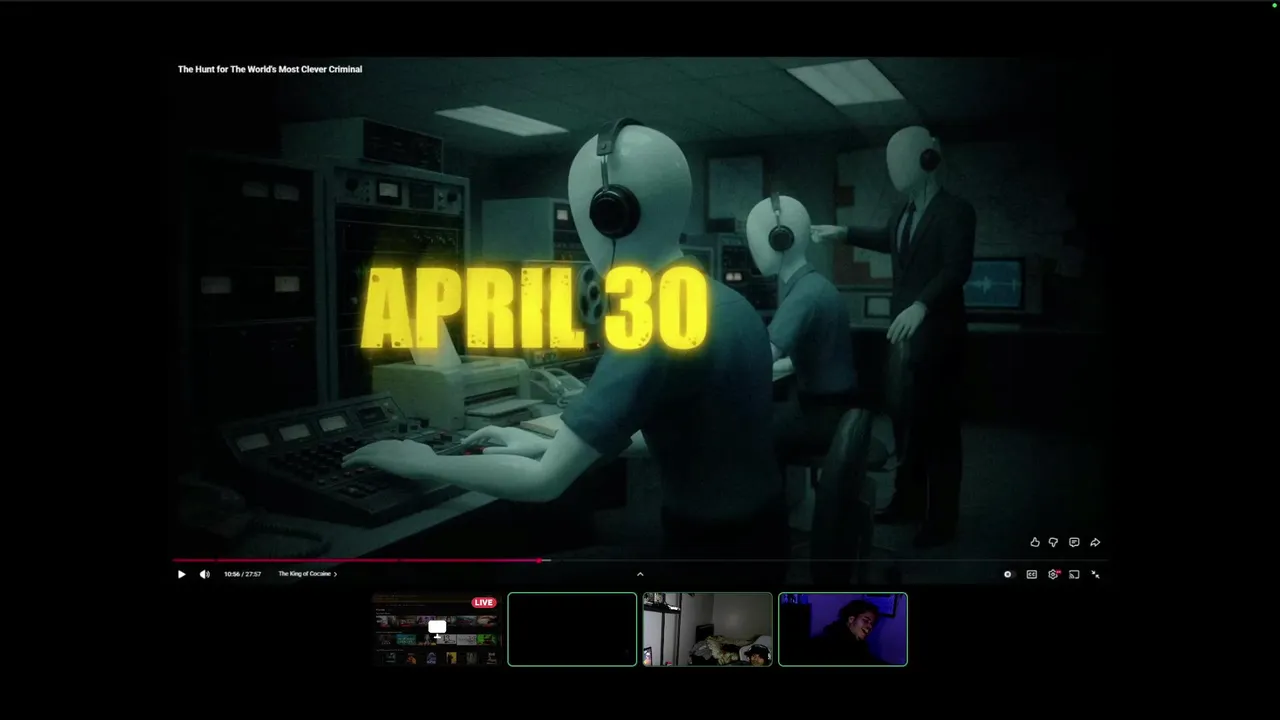Open 'The King of Cocaine' chapter list

[308, 574]
